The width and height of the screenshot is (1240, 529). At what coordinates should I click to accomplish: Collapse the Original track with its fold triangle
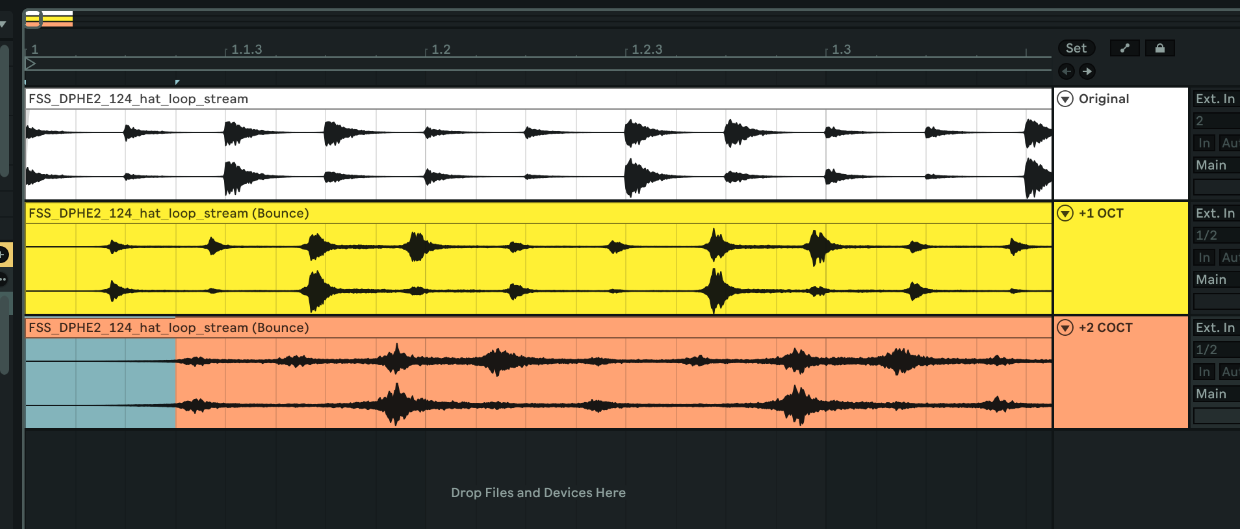1065,99
